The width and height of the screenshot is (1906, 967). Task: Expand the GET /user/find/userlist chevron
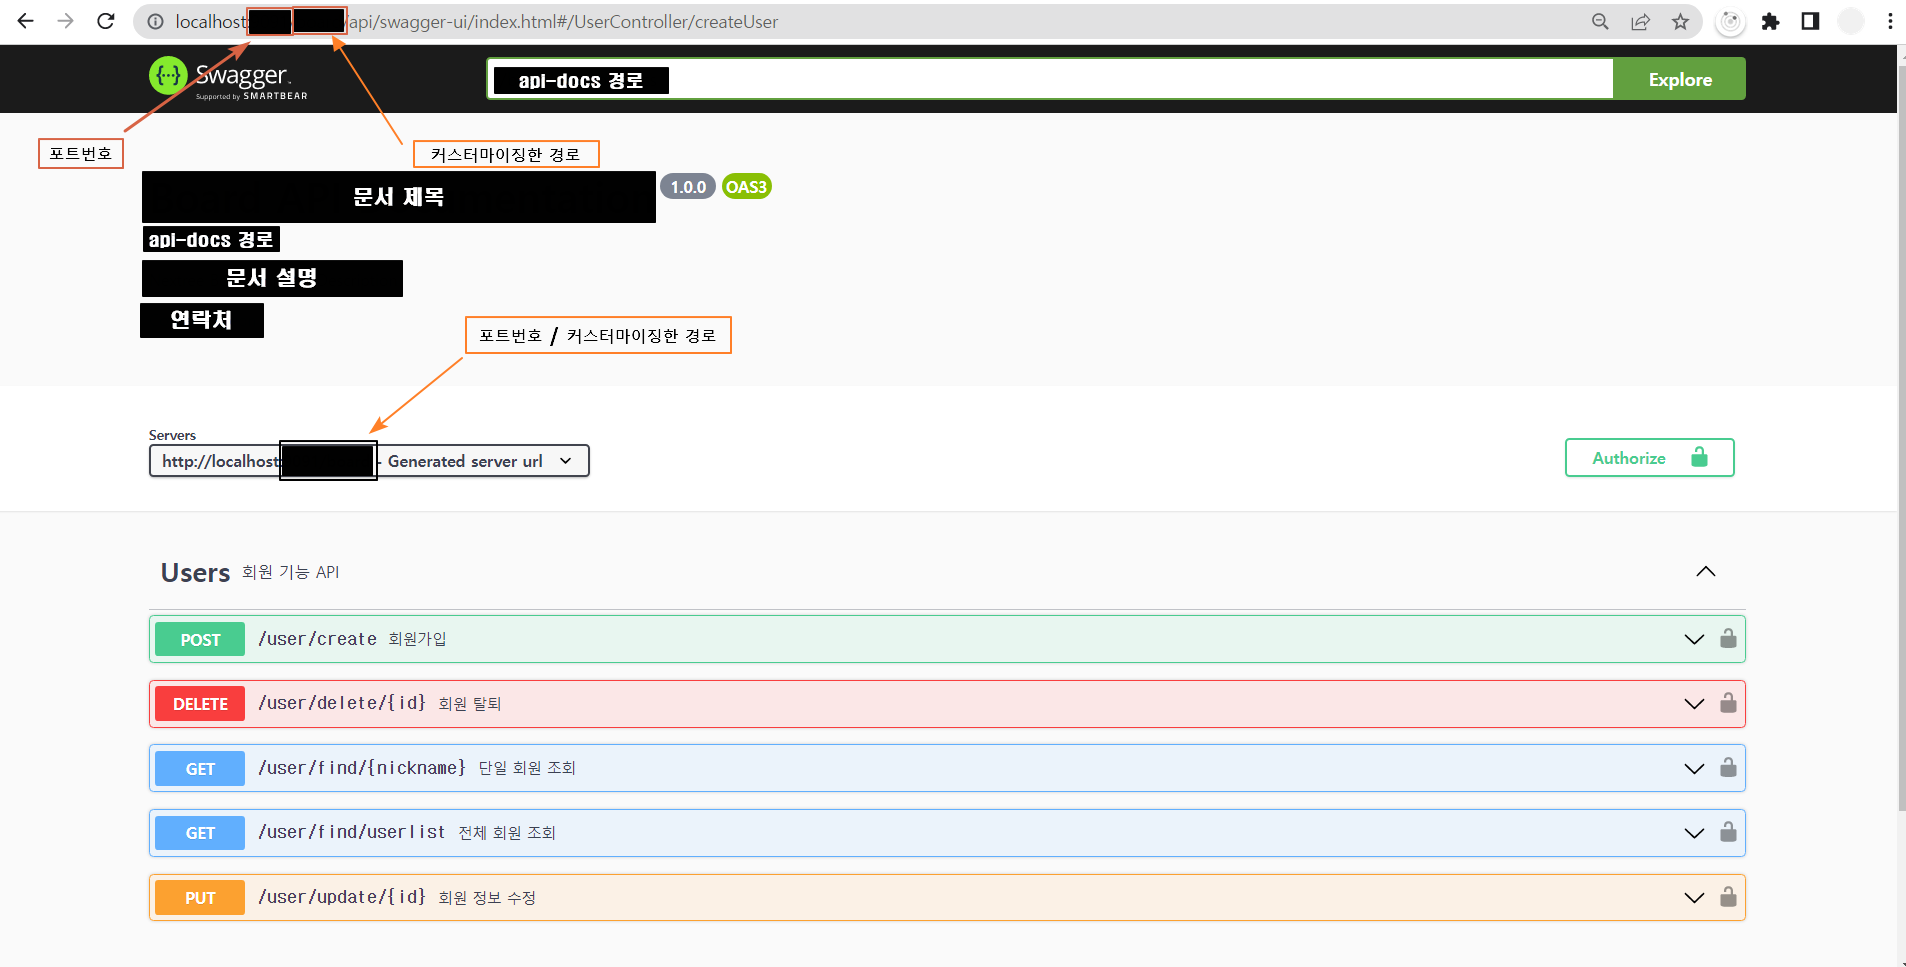pyautogui.click(x=1694, y=833)
